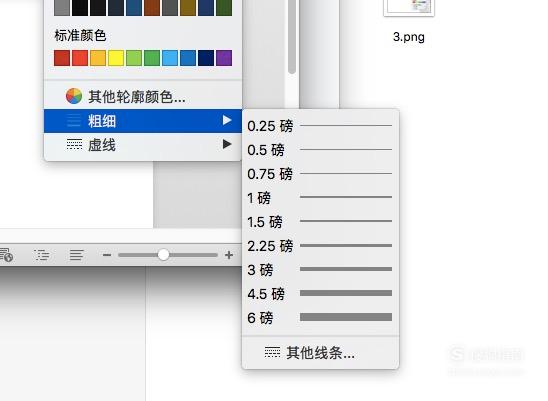
Task: Select the 0.75 磅 line weight
Action: 320,174
